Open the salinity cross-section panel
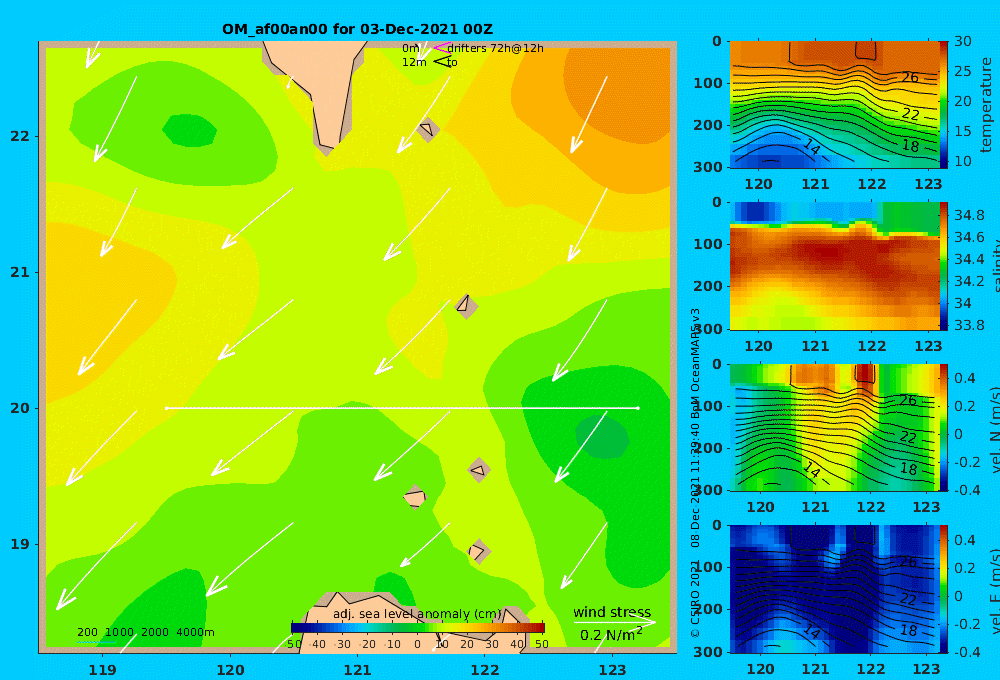The height and width of the screenshot is (680, 1000). (834, 266)
